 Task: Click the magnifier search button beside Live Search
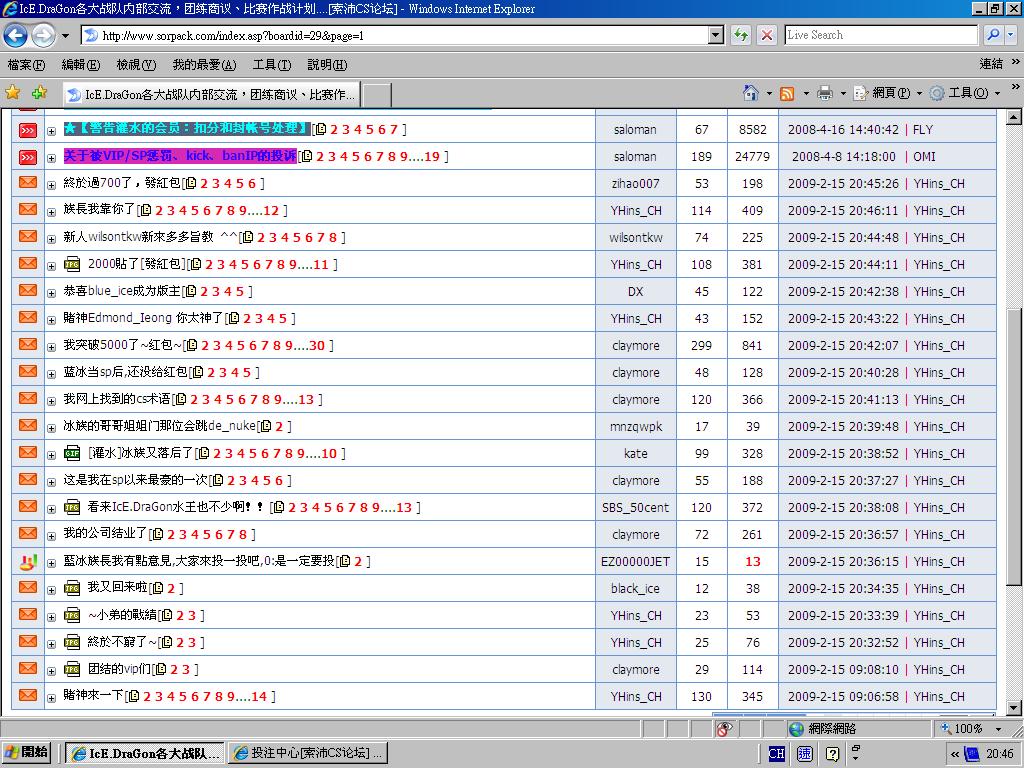(993, 35)
